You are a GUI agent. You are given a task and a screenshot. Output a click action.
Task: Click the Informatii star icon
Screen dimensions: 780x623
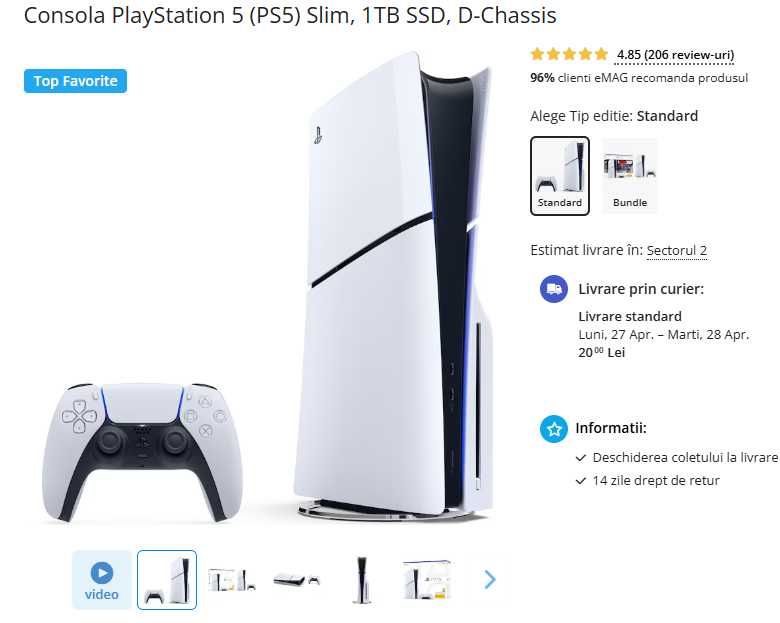(554, 428)
